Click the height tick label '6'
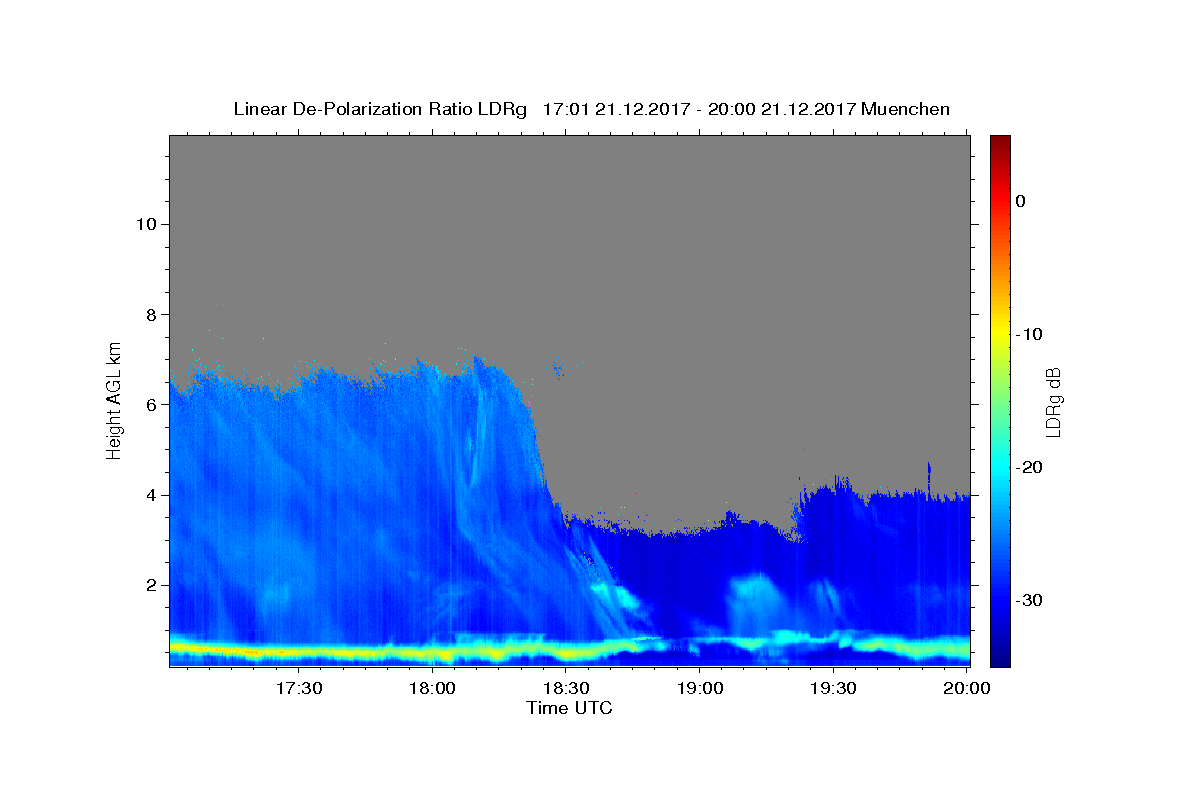 click(149, 405)
